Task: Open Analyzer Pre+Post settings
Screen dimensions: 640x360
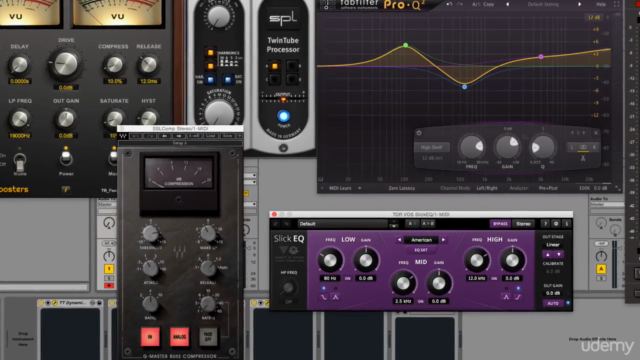Action: 548,188
